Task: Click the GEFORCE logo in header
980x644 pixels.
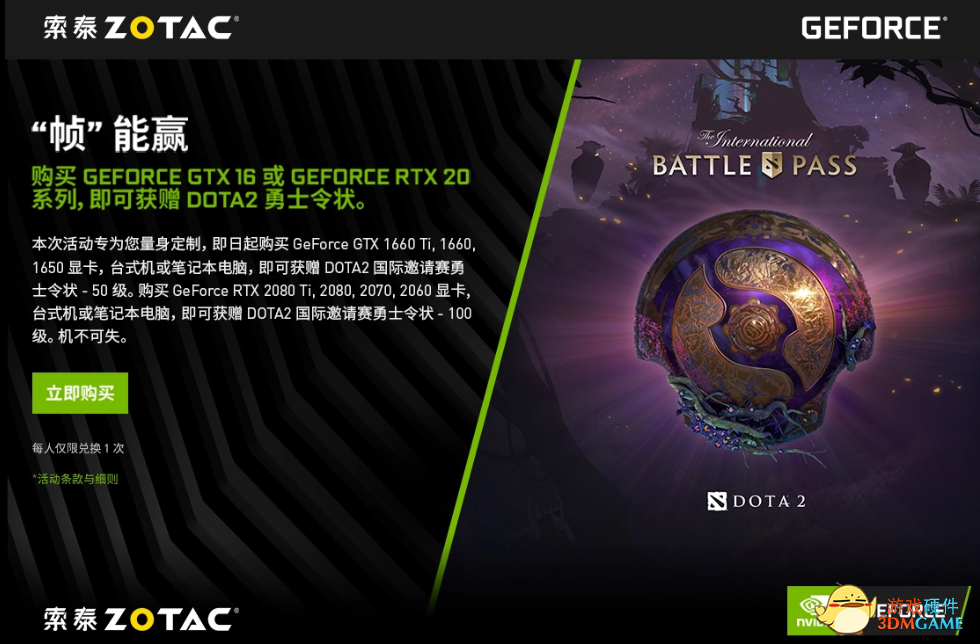Action: click(874, 28)
